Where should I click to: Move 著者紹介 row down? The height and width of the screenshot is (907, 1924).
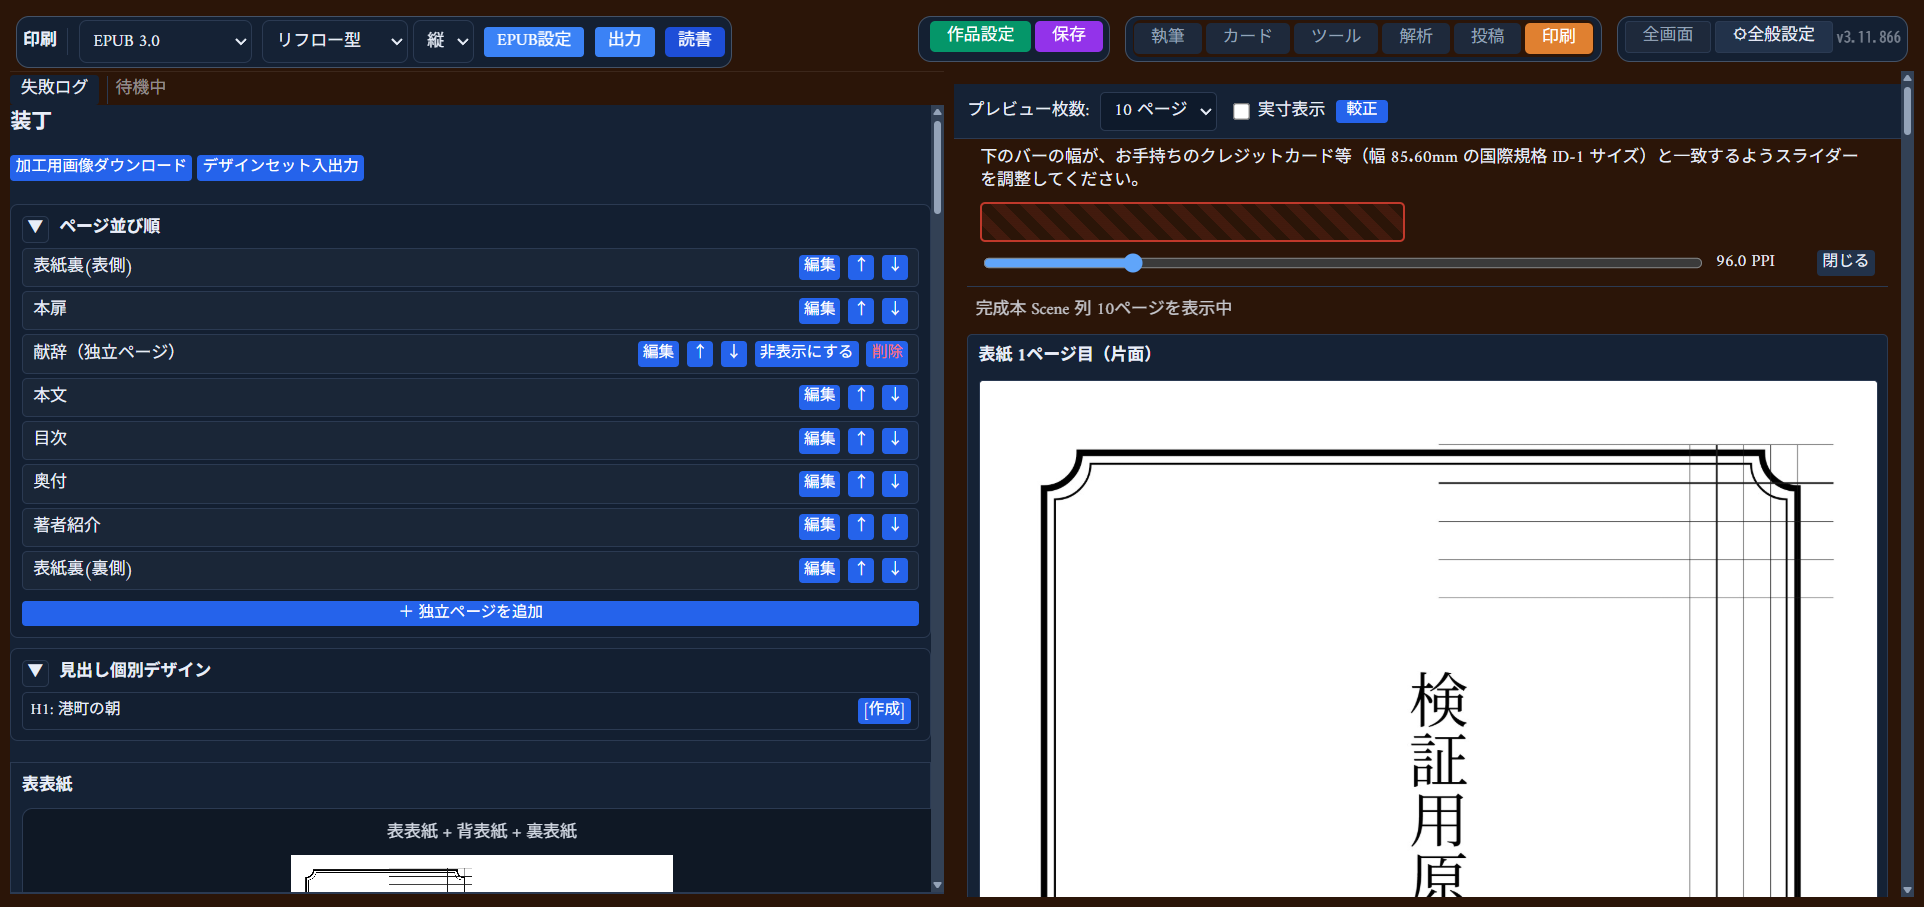(895, 526)
